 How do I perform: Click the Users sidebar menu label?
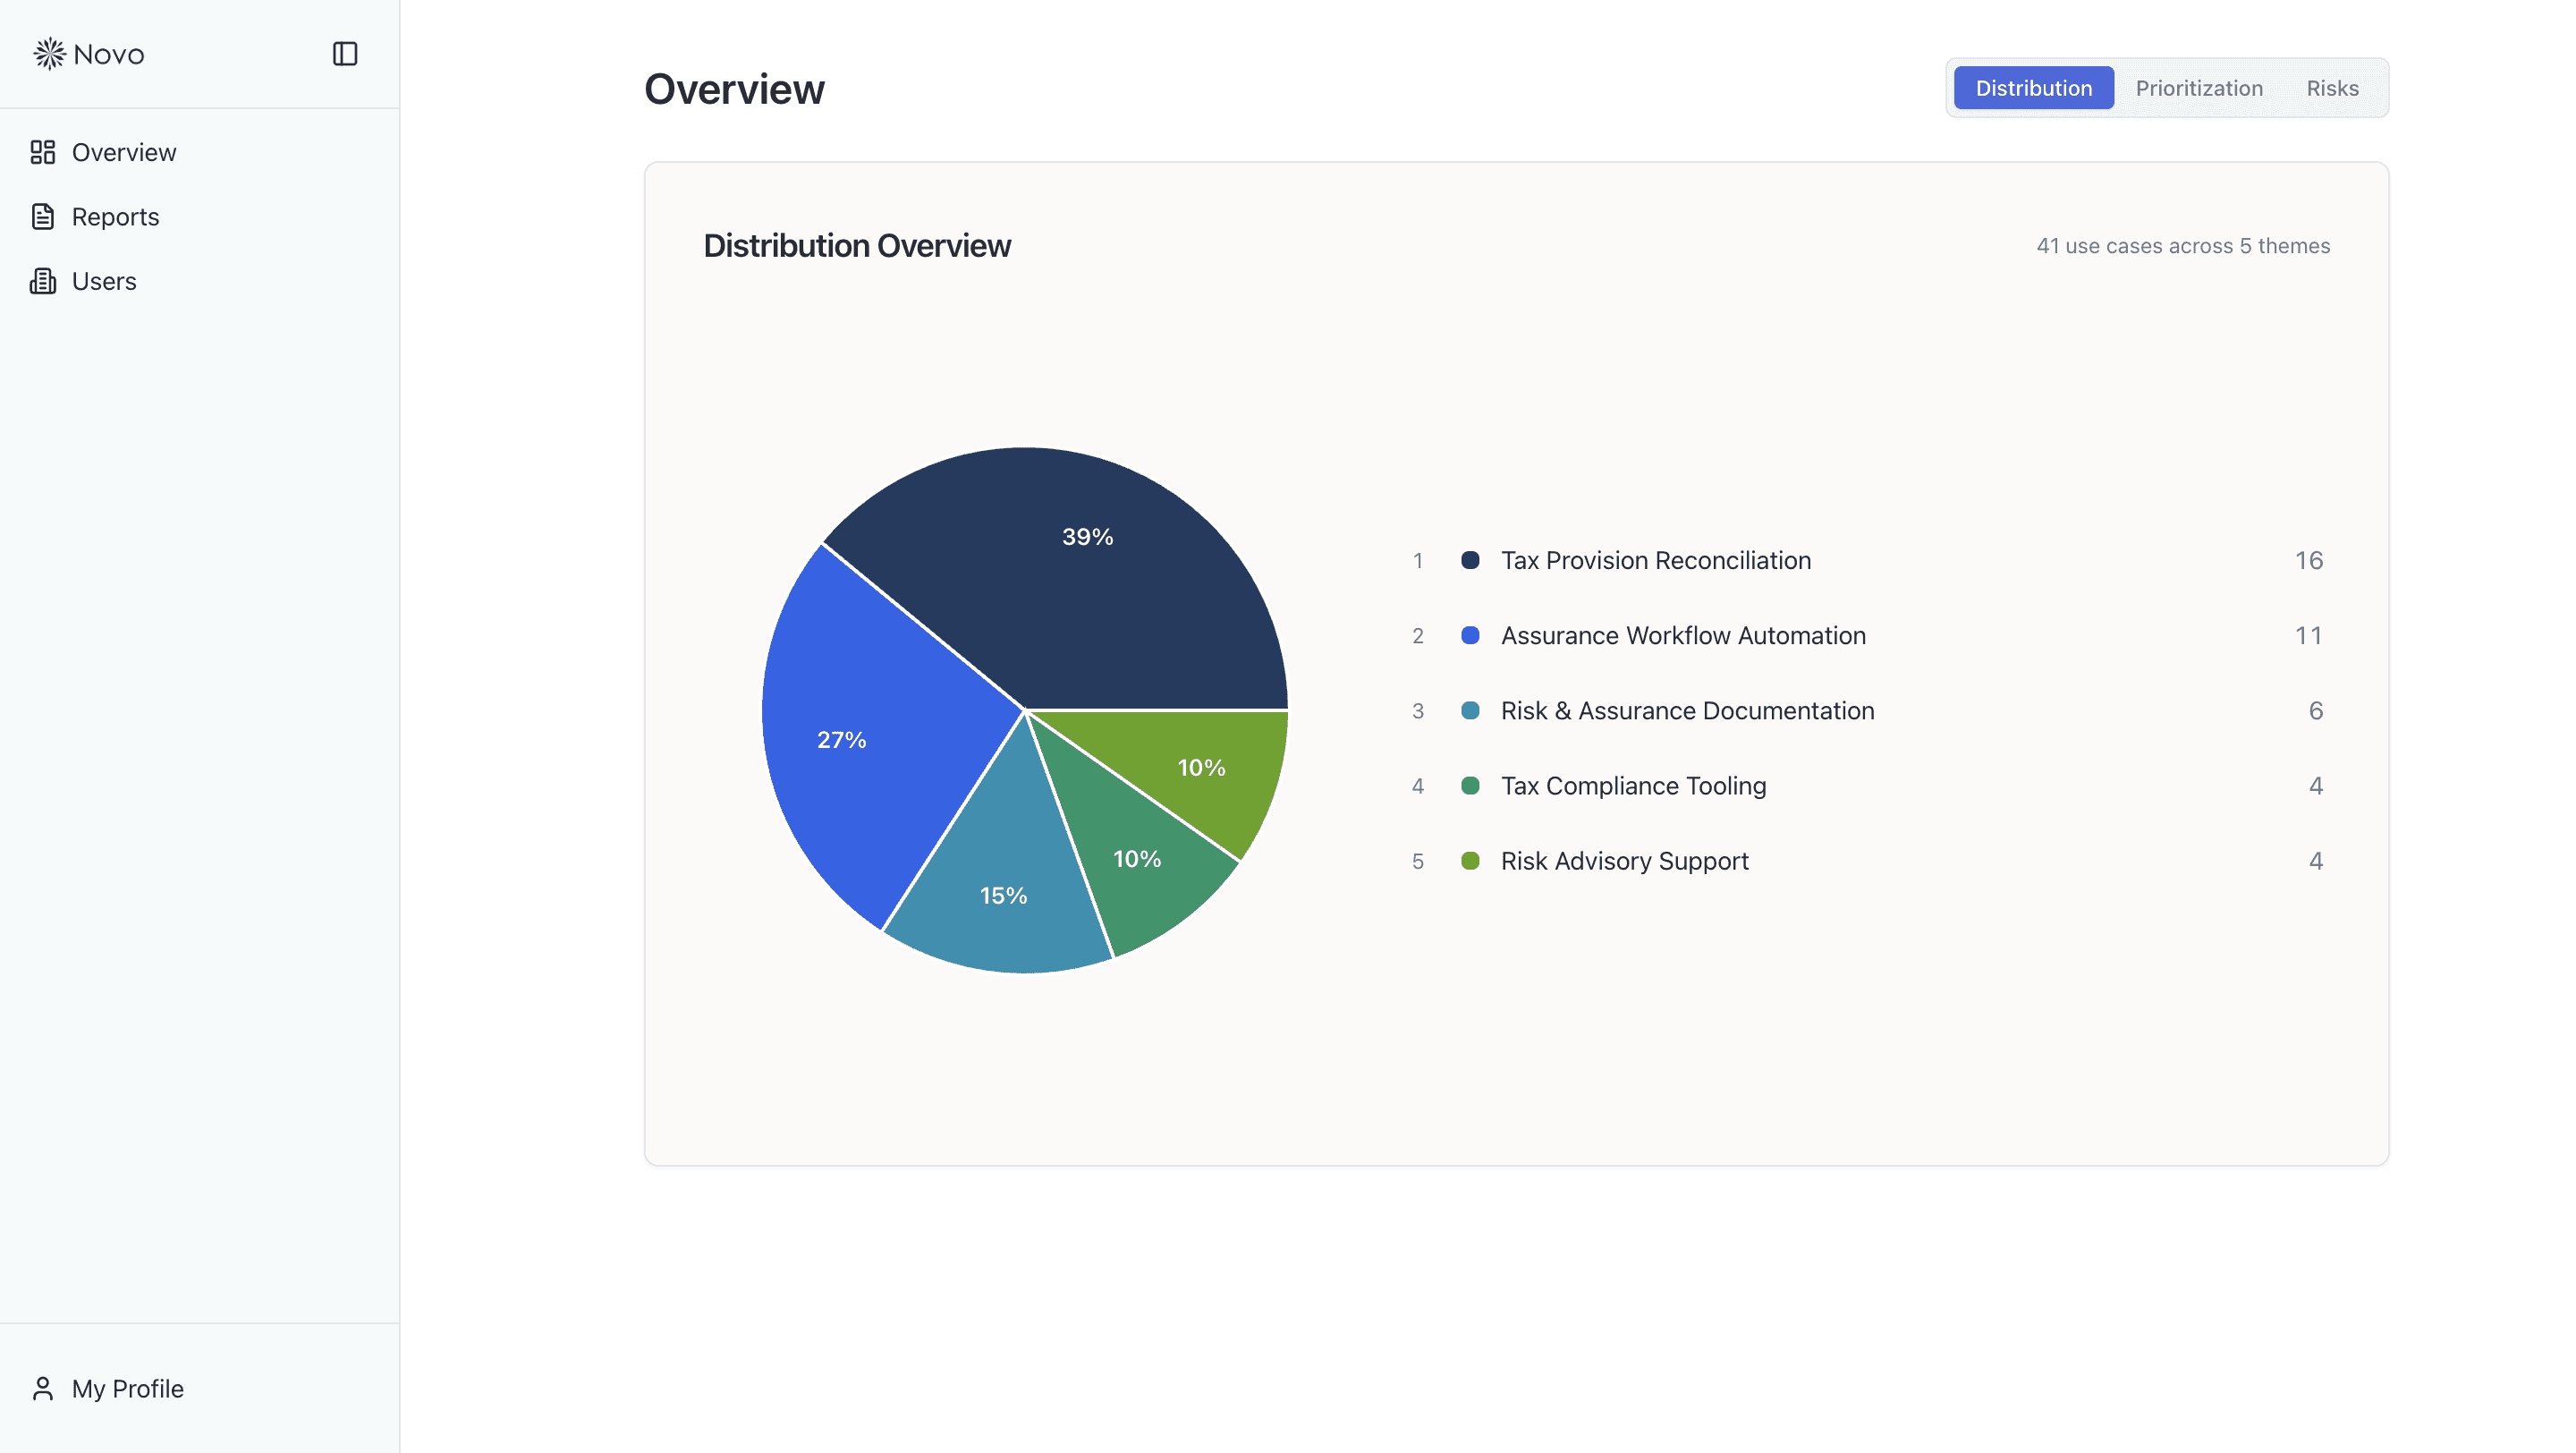click(x=104, y=281)
